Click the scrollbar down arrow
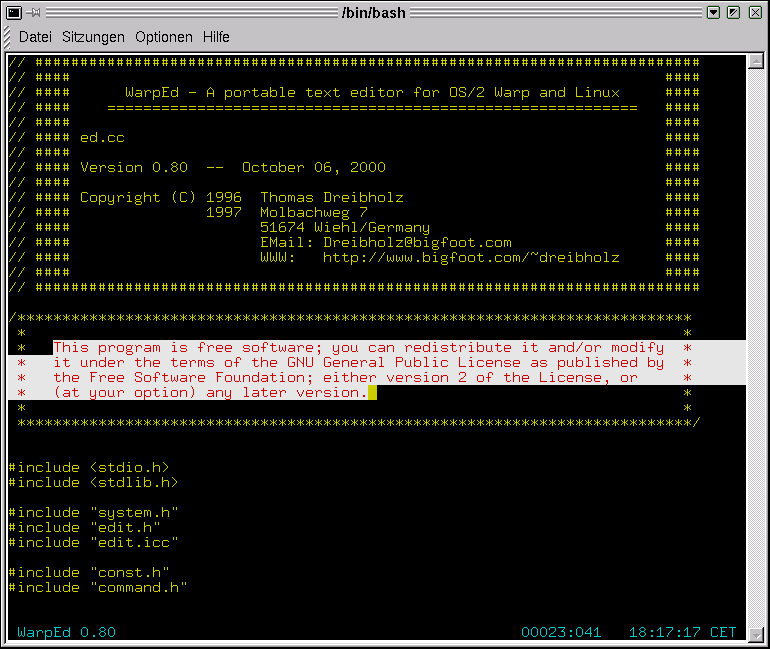Viewport: 770px width, 649px height. click(x=756, y=634)
